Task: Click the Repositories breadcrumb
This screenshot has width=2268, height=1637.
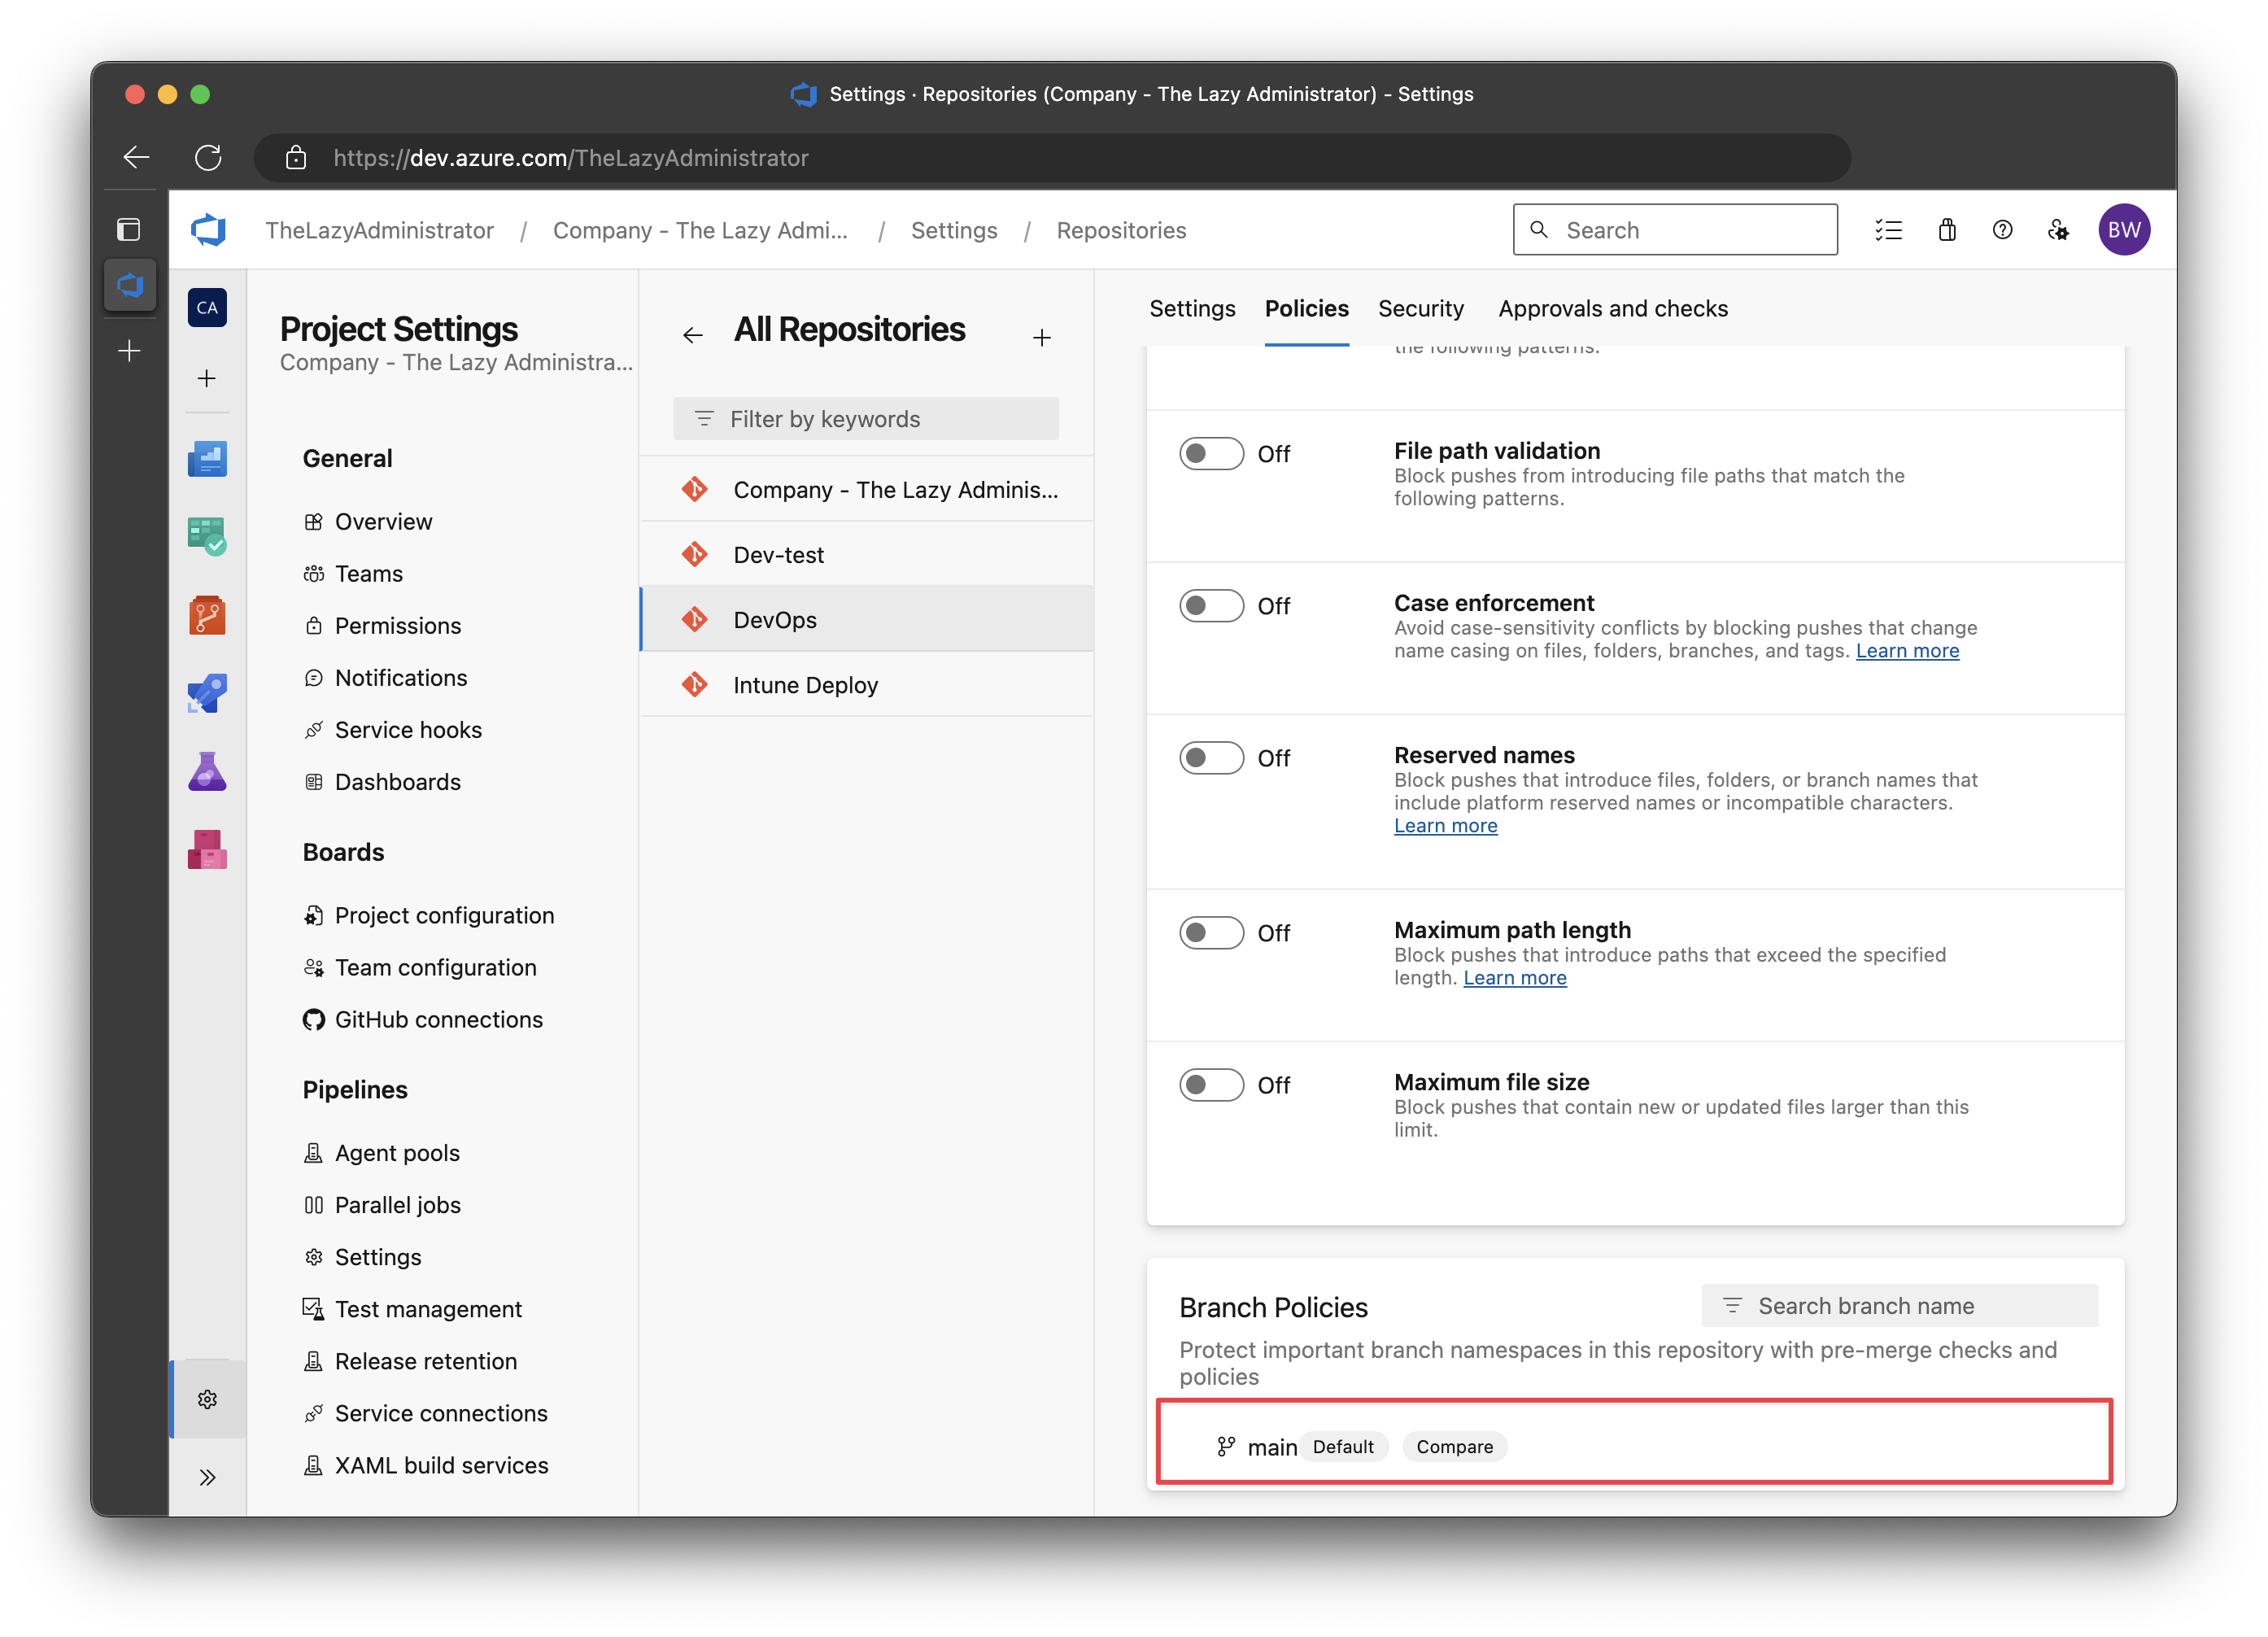Action: coord(1121,230)
